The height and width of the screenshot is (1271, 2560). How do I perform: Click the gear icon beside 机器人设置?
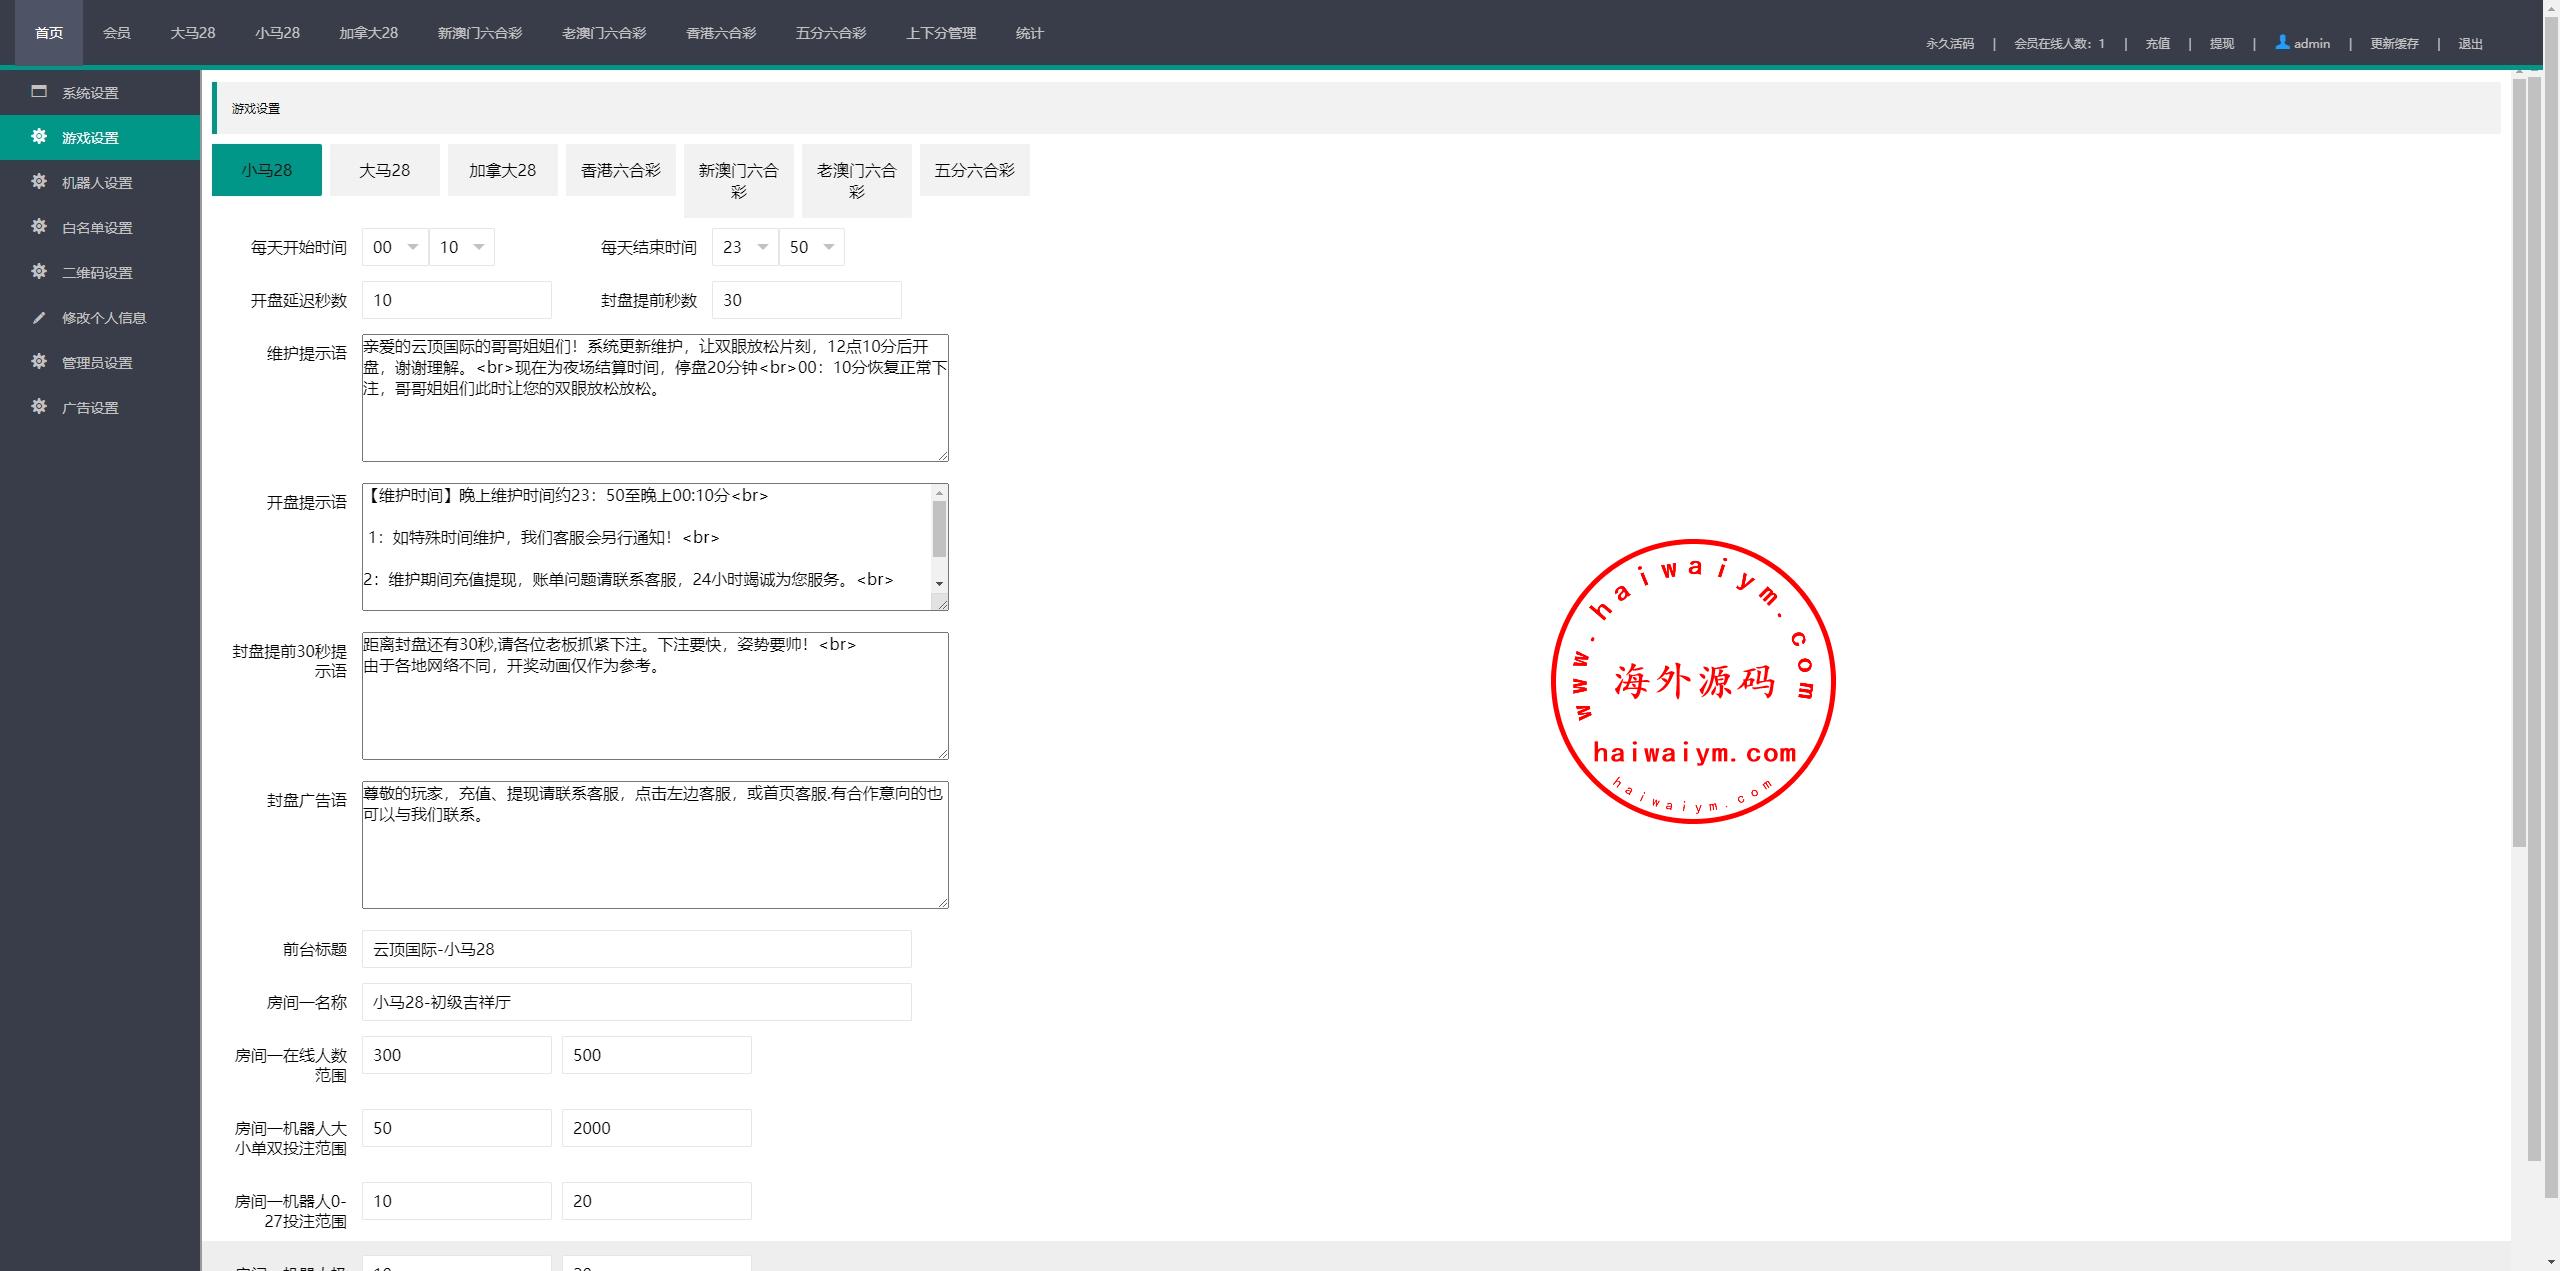coord(39,181)
